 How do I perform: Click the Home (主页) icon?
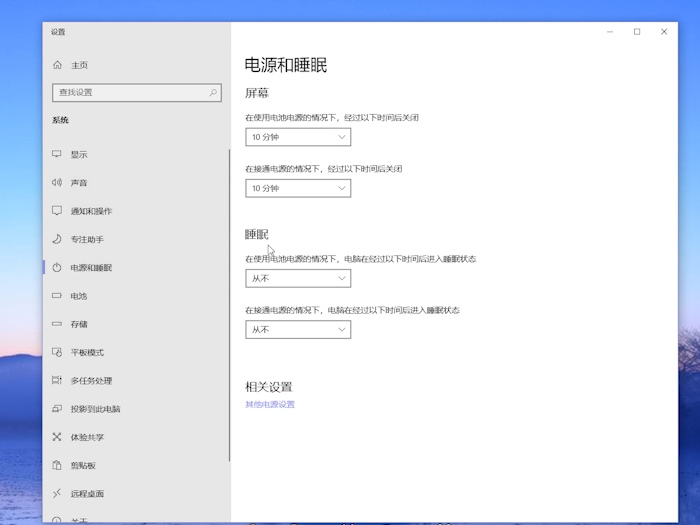click(x=57, y=65)
